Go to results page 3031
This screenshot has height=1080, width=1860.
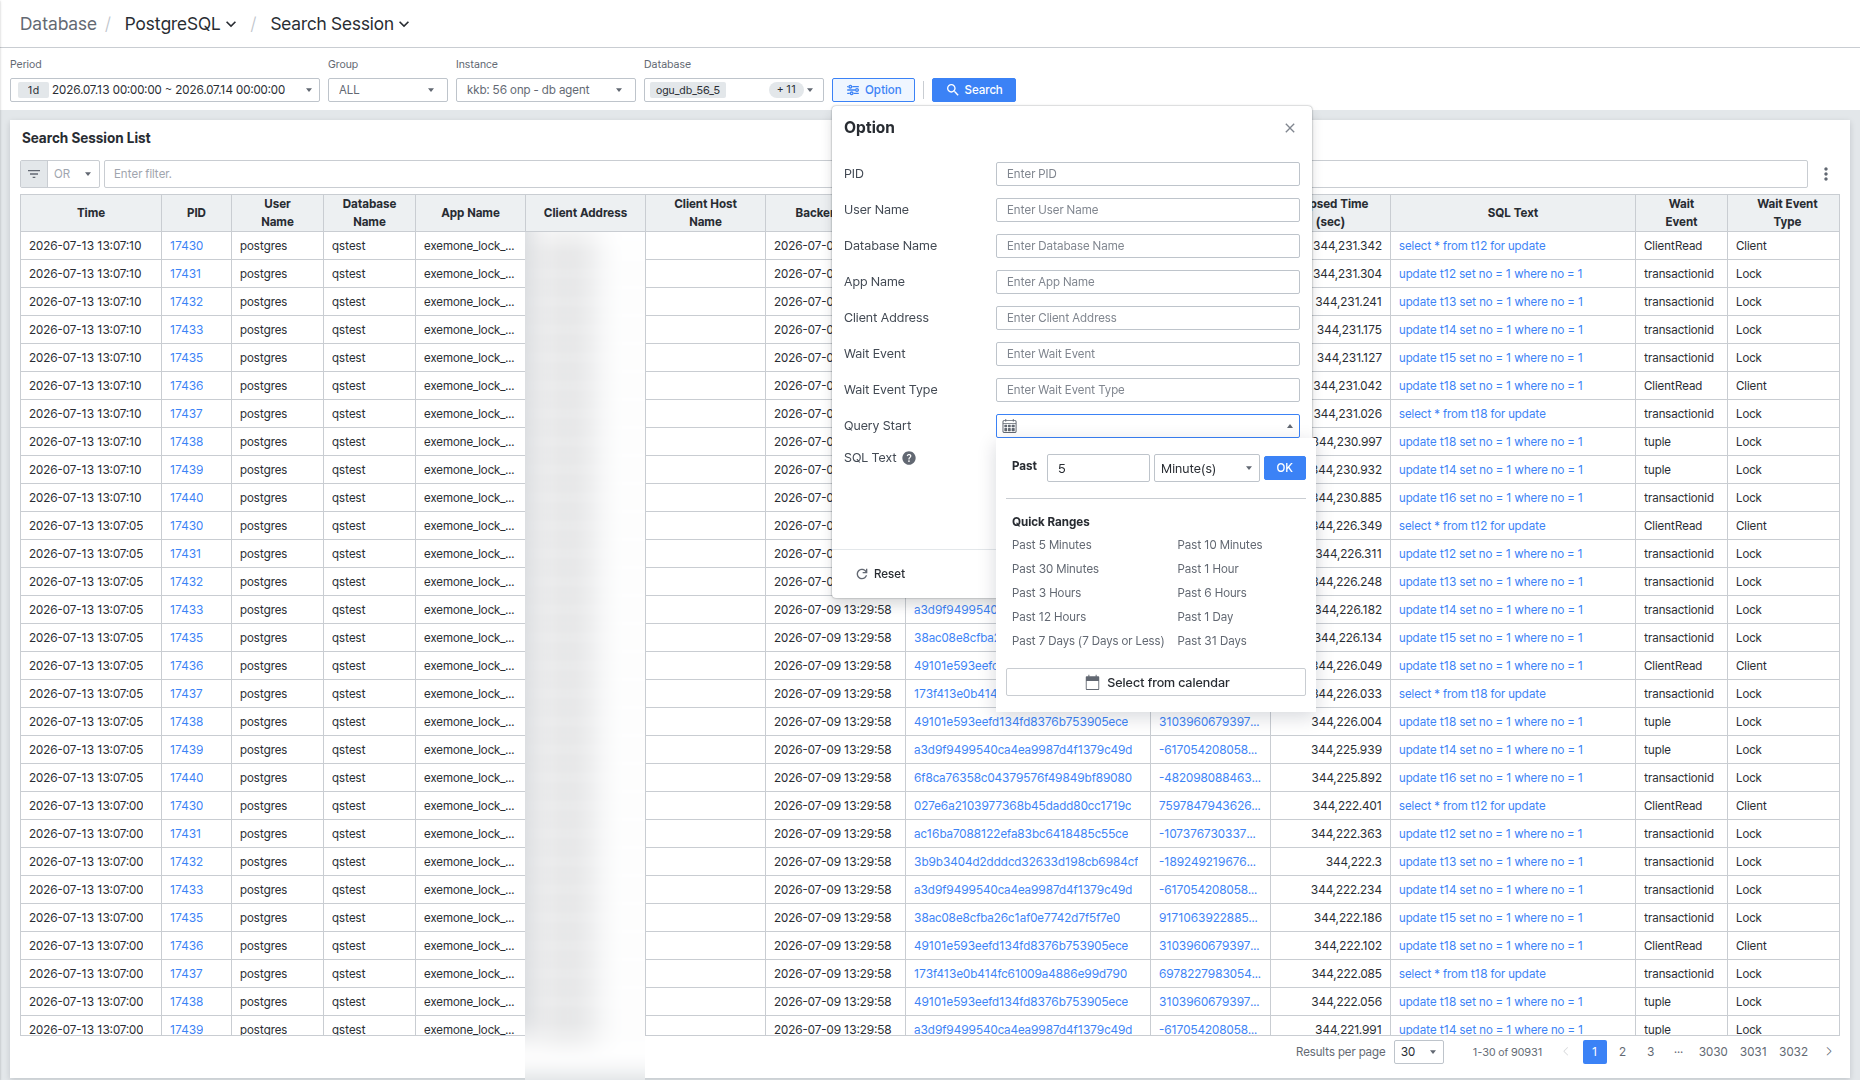click(1753, 1052)
